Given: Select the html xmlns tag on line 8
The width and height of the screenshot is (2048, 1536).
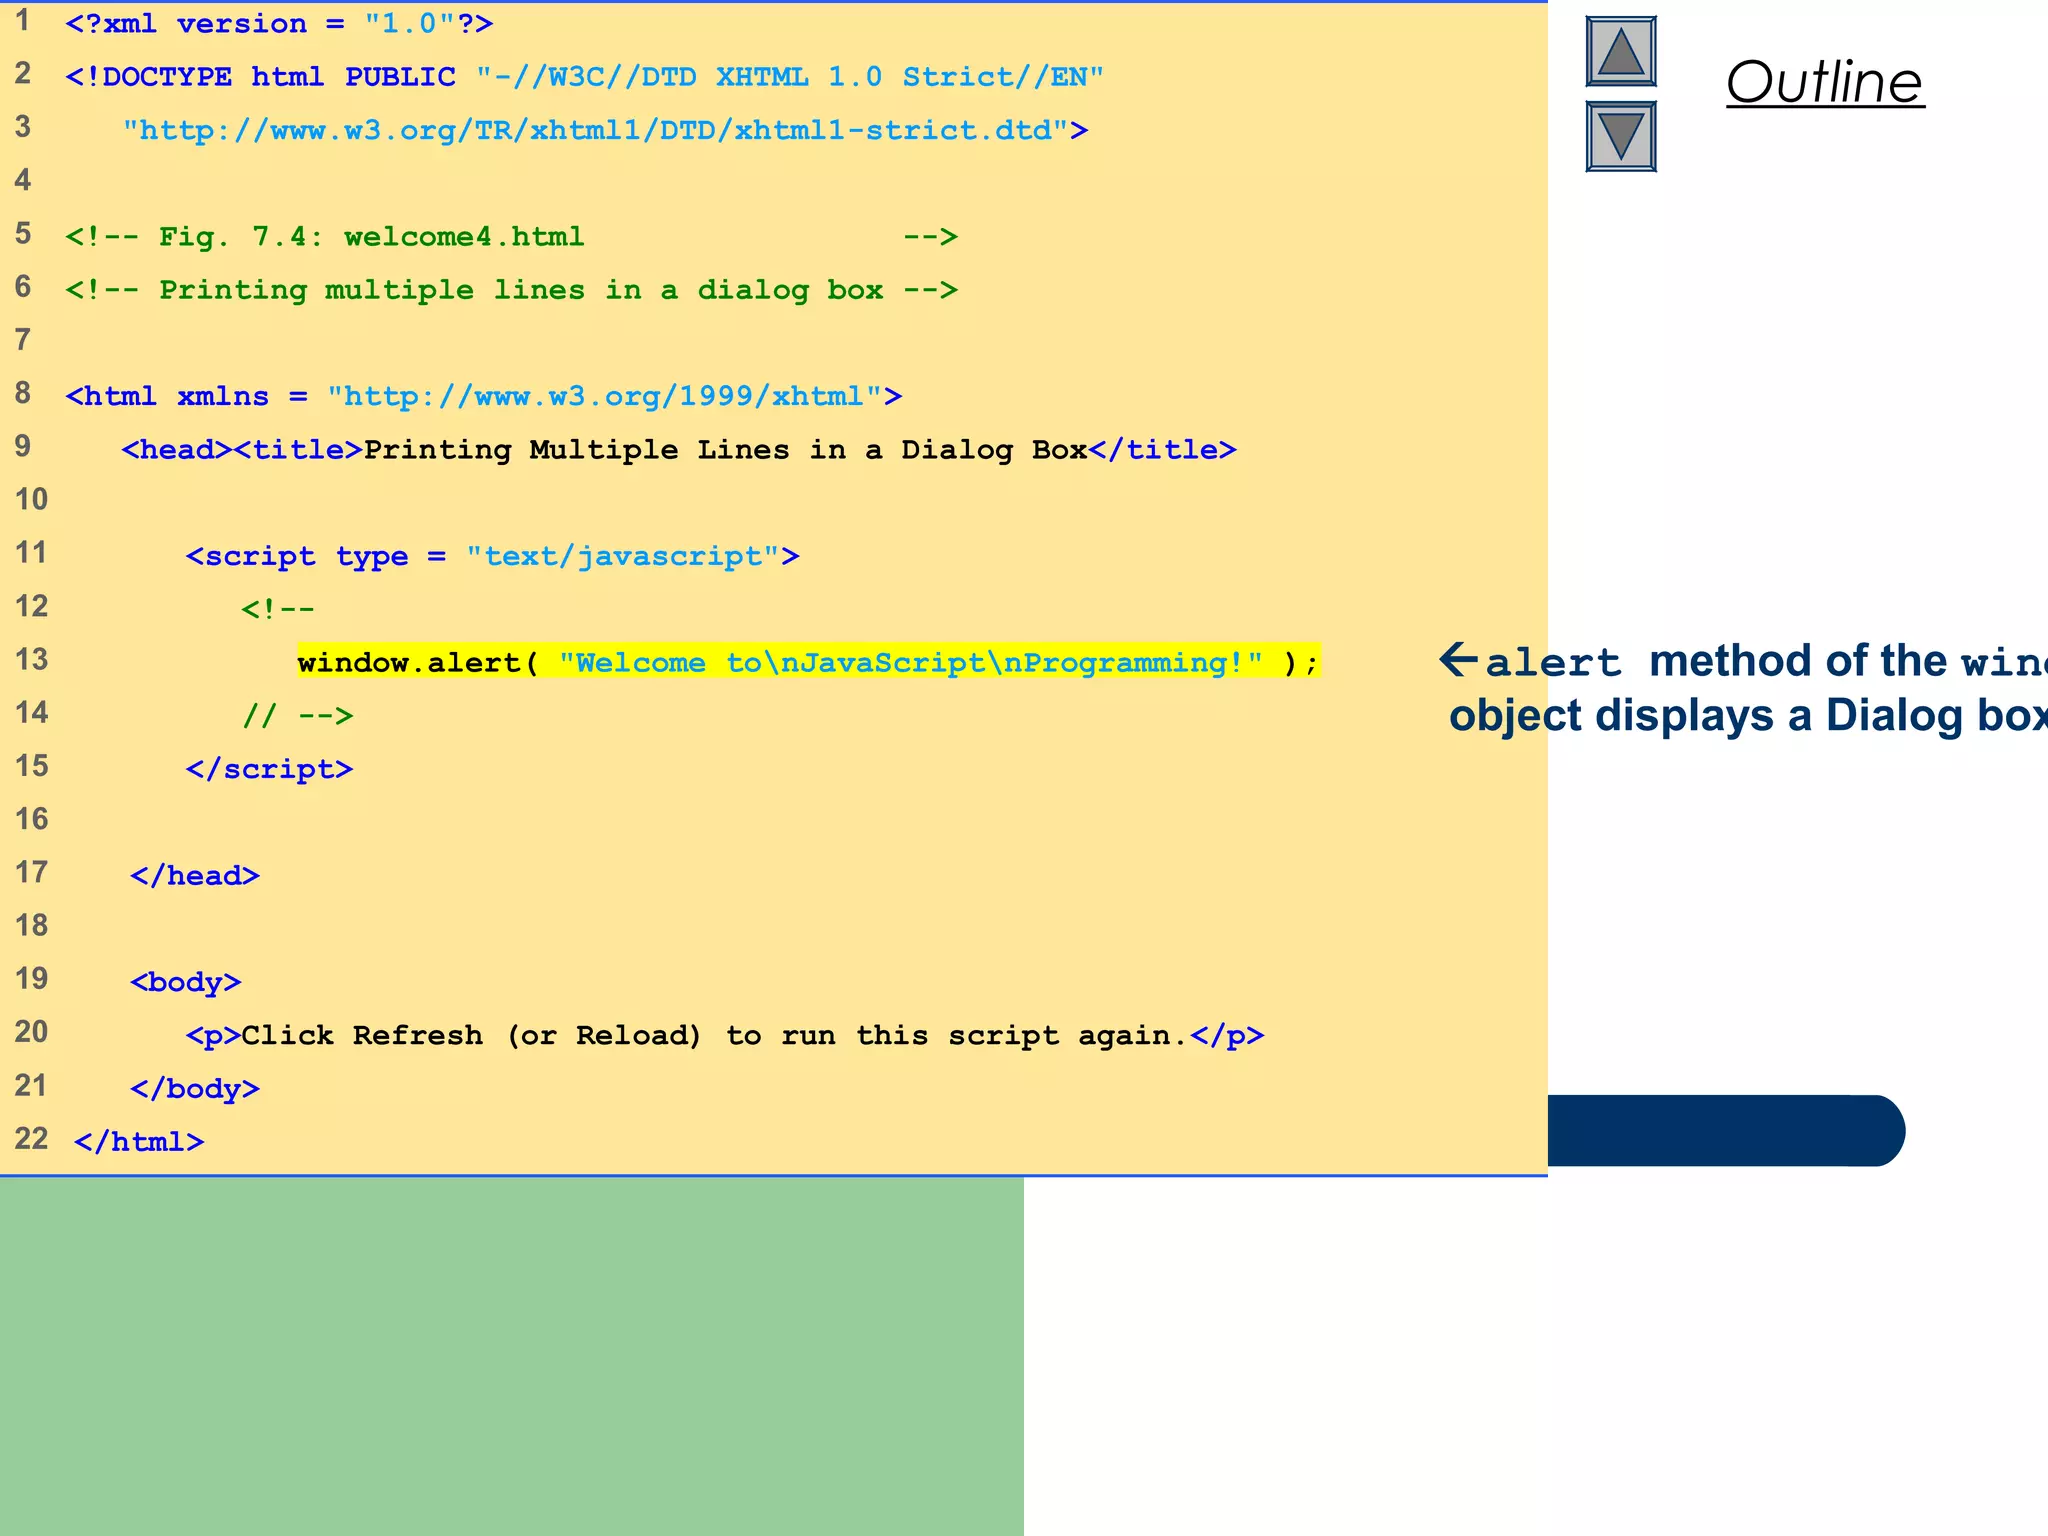Looking at the screenshot, I should 484,396.
